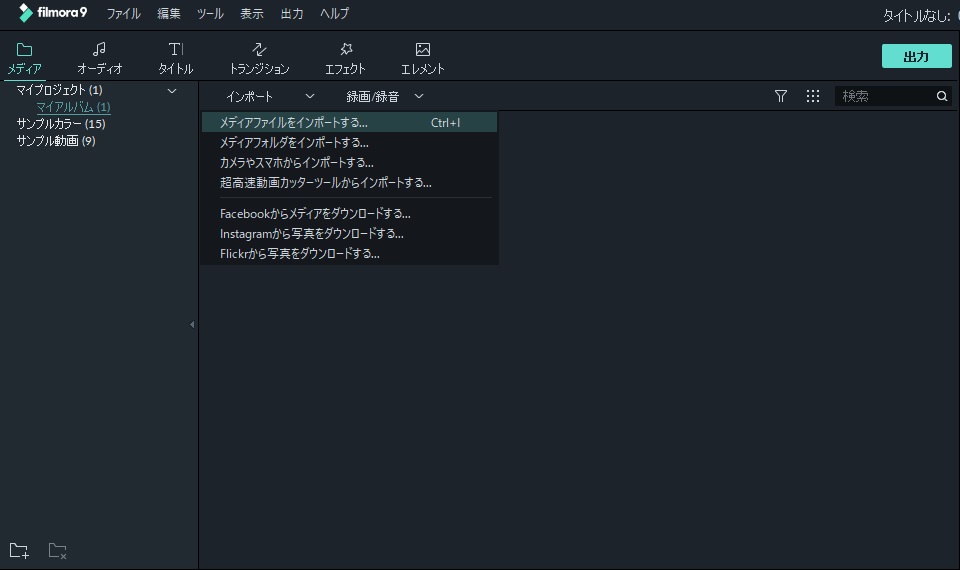This screenshot has width=960, height=570.
Task: Select サンプルカラー (15) item
Action: click(x=61, y=124)
